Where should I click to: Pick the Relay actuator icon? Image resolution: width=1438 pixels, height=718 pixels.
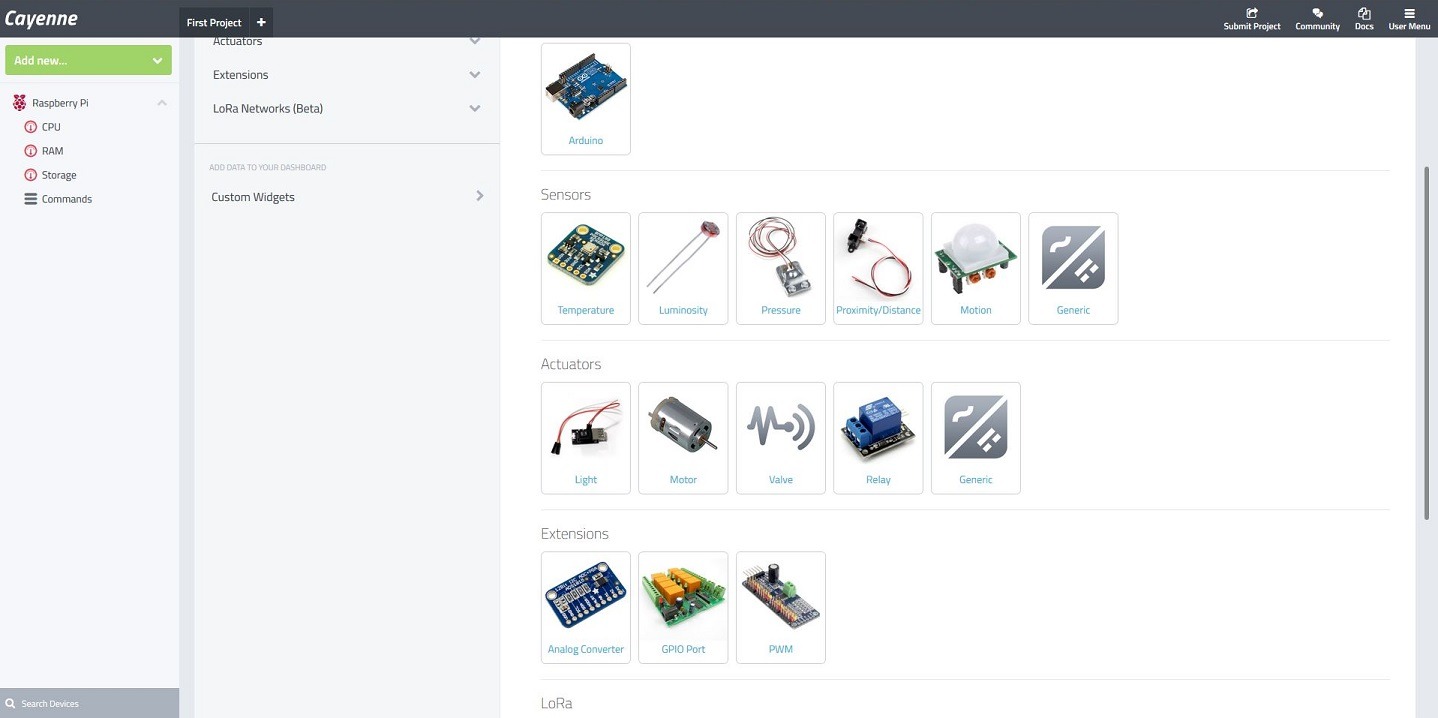click(878, 426)
